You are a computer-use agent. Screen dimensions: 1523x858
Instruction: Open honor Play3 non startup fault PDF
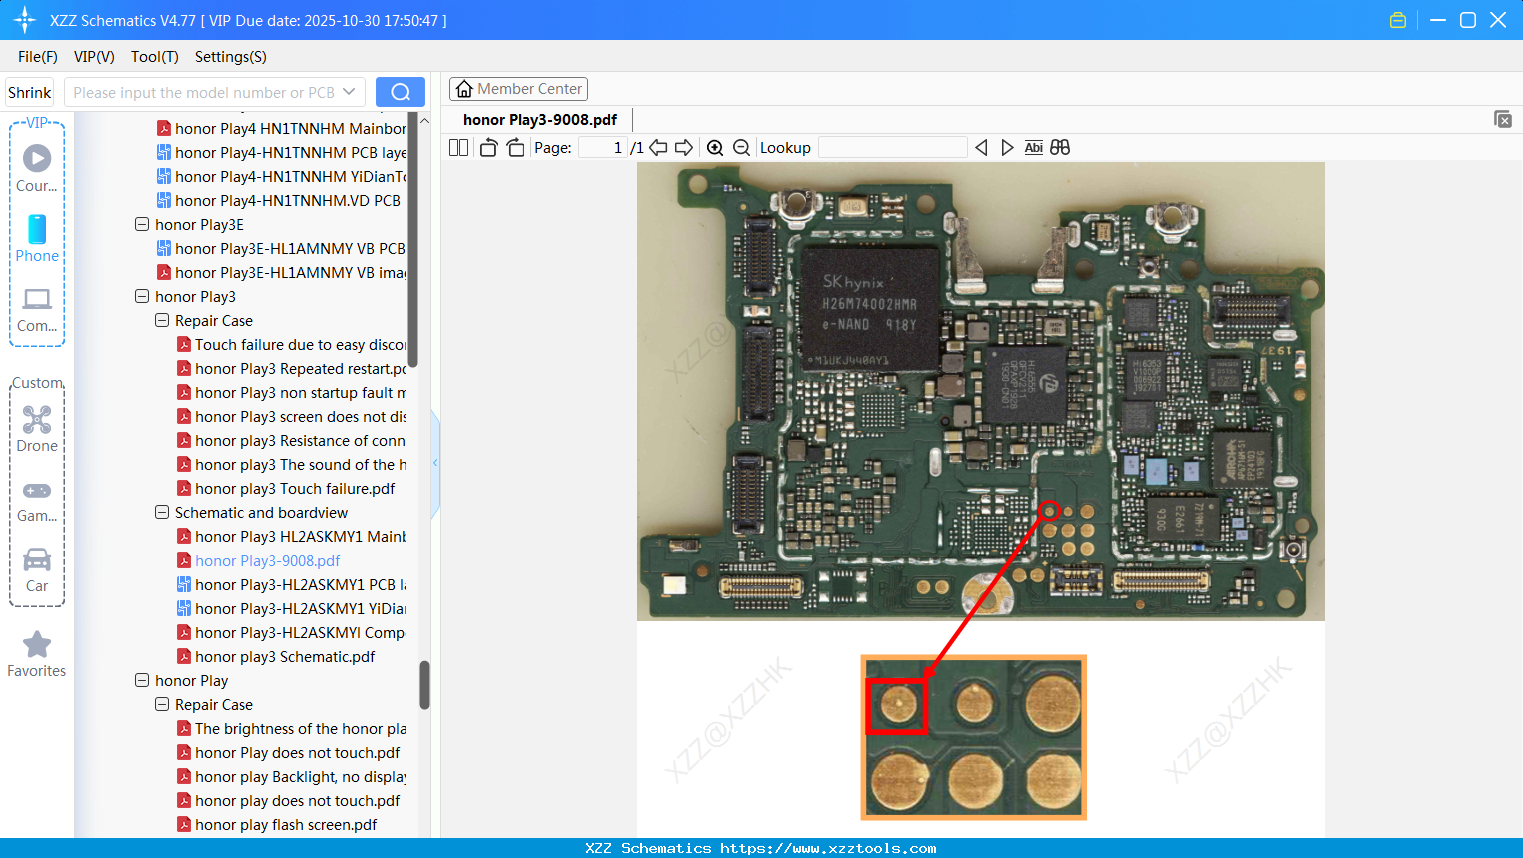click(x=291, y=393)
